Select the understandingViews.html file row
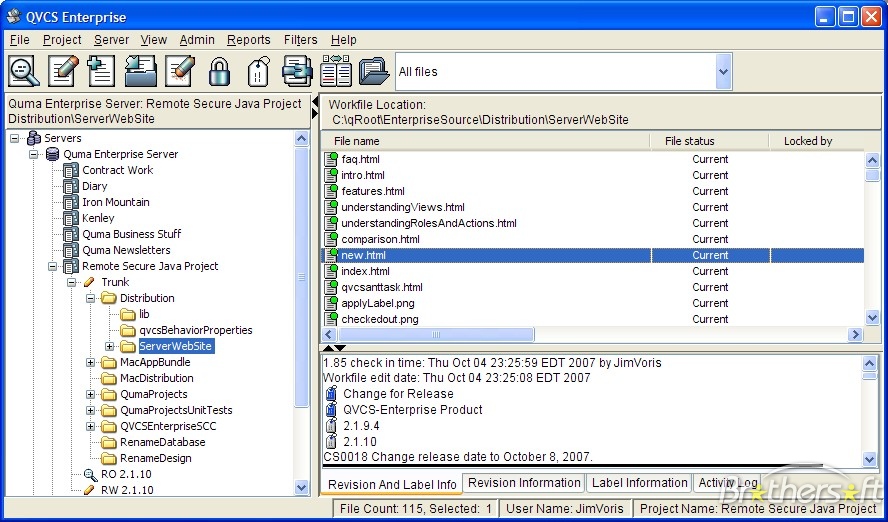 (x=592, y=207)
